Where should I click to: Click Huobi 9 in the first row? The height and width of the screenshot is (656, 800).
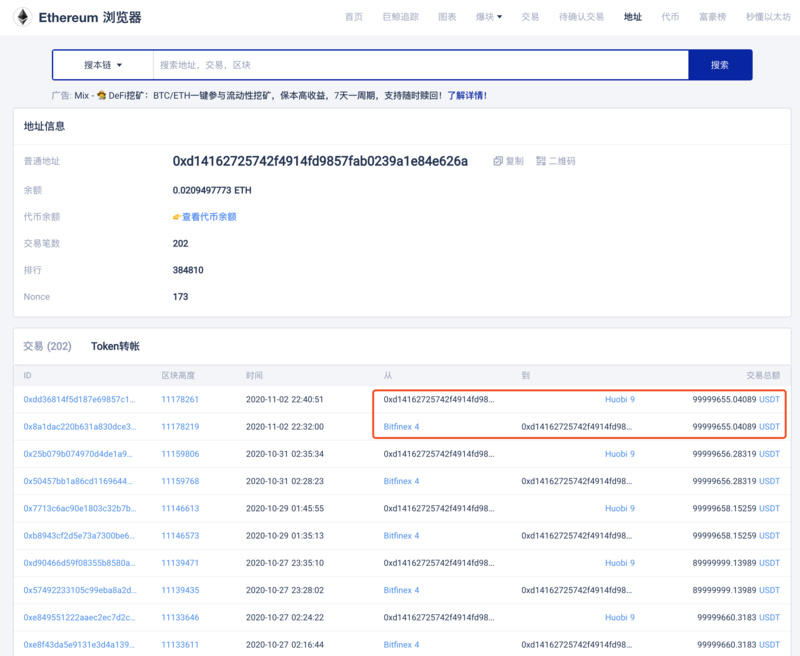click(x=619, y=399)
